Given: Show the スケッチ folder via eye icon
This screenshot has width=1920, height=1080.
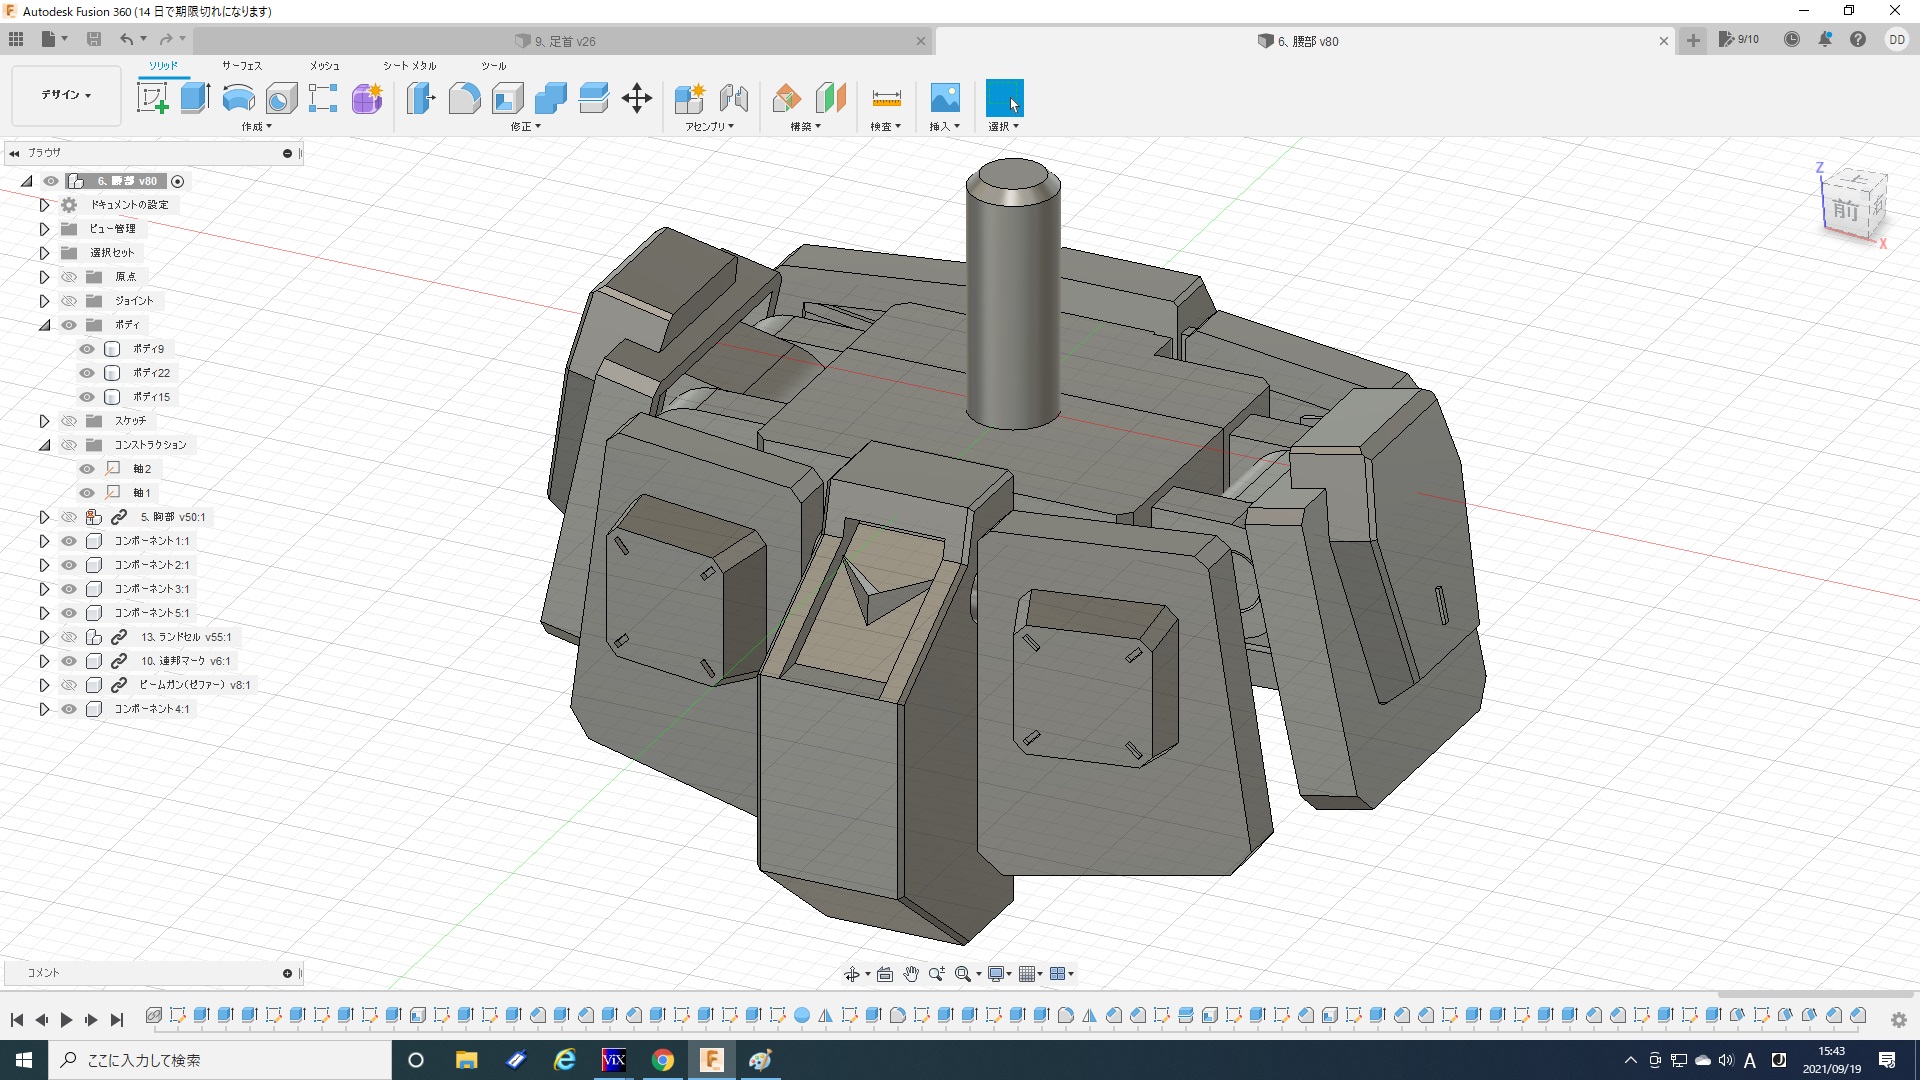Looking at the screenshot, I should [69, 421].
